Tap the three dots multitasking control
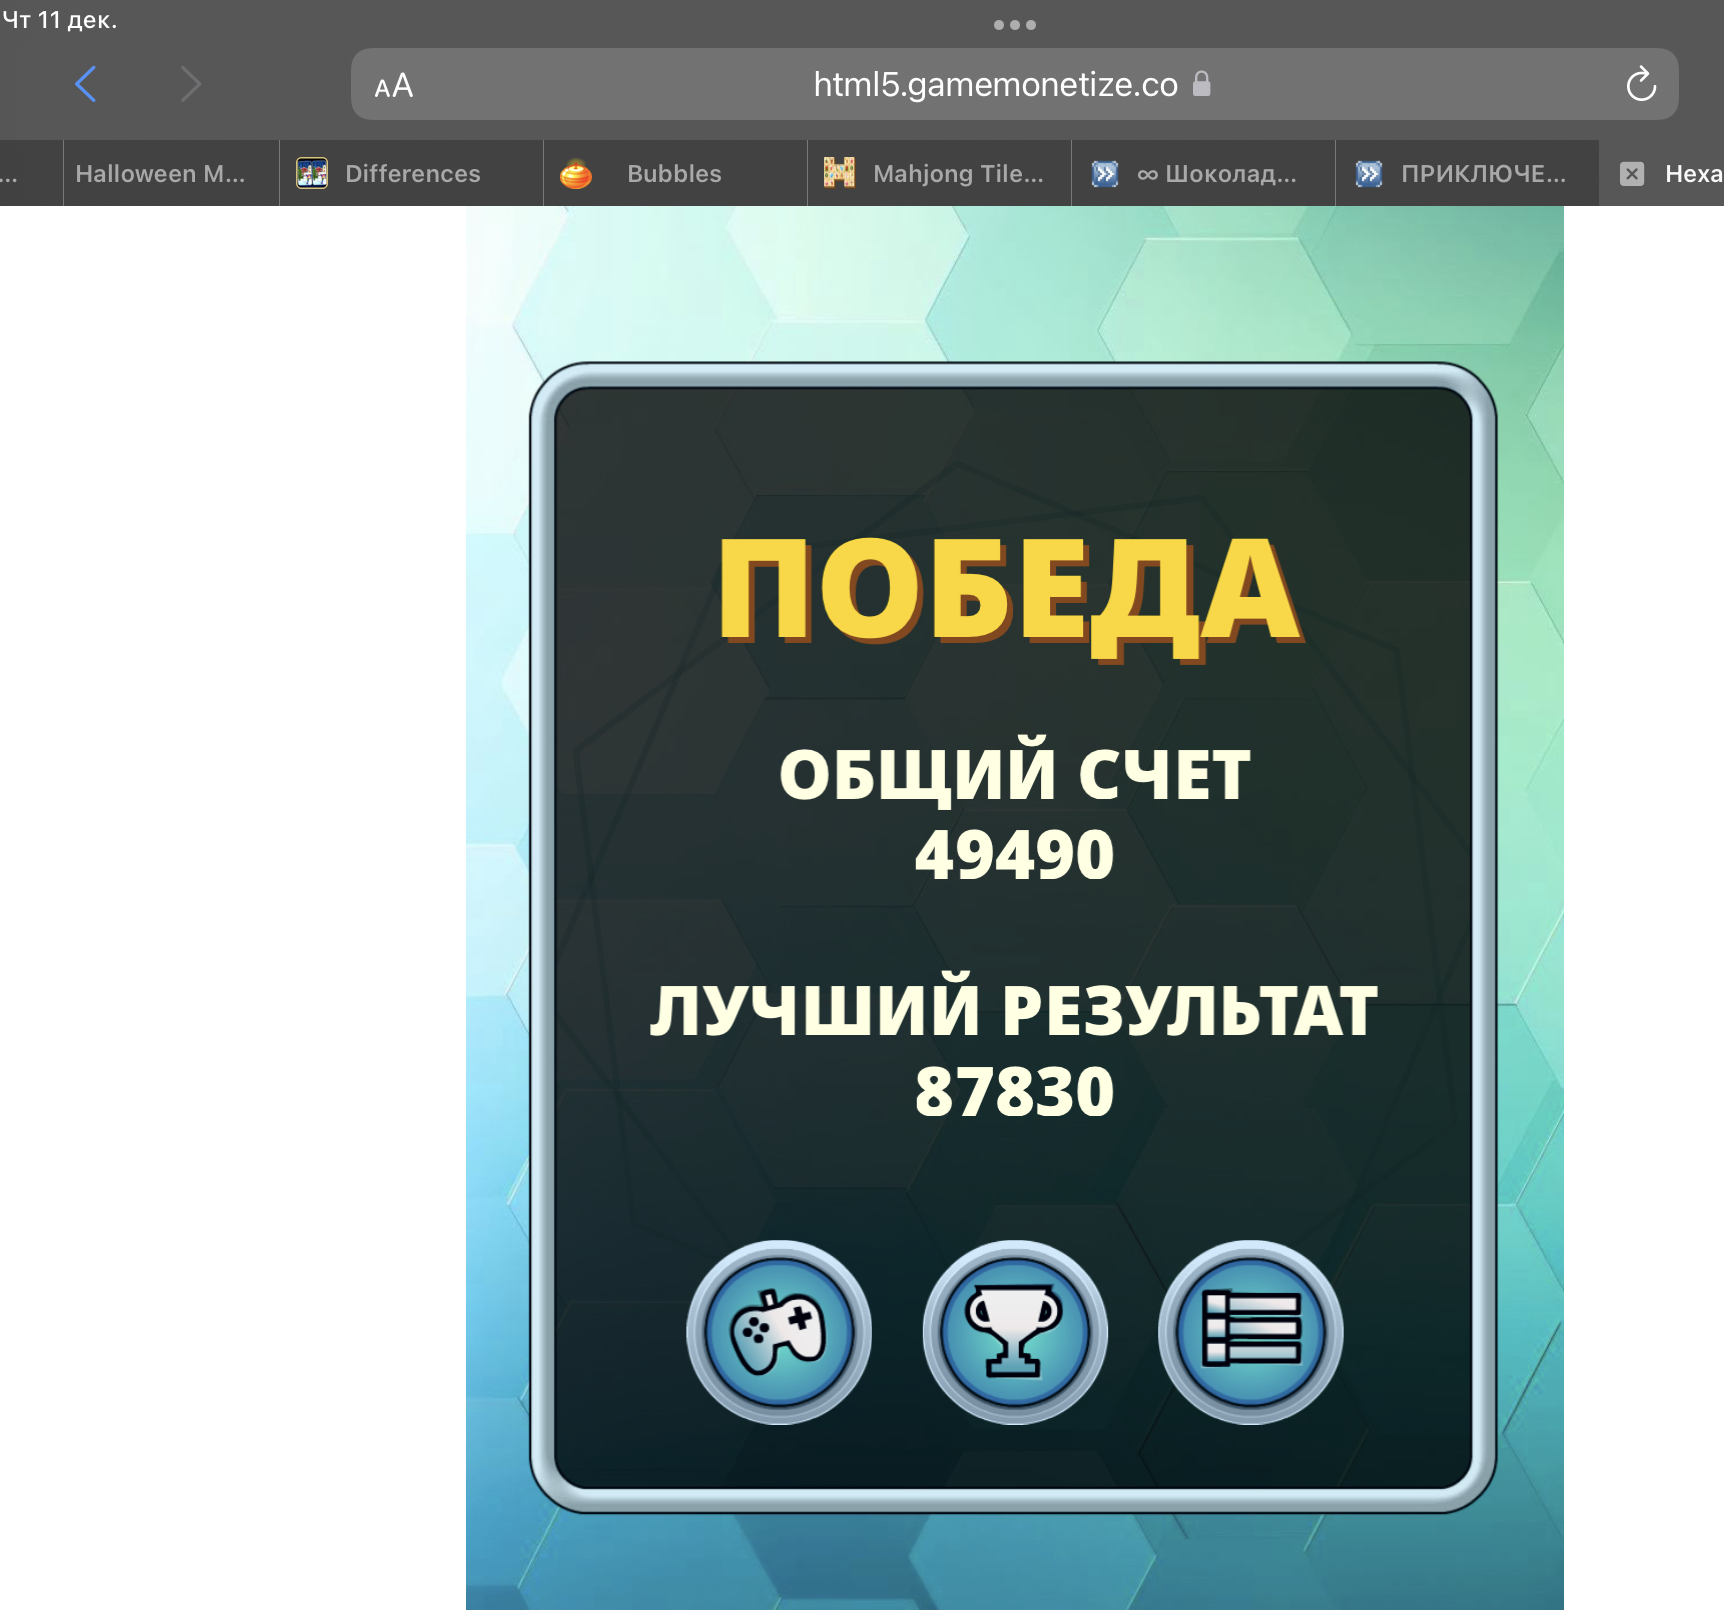This screenshot has width=1724, height=1610. coord(1014,25)
